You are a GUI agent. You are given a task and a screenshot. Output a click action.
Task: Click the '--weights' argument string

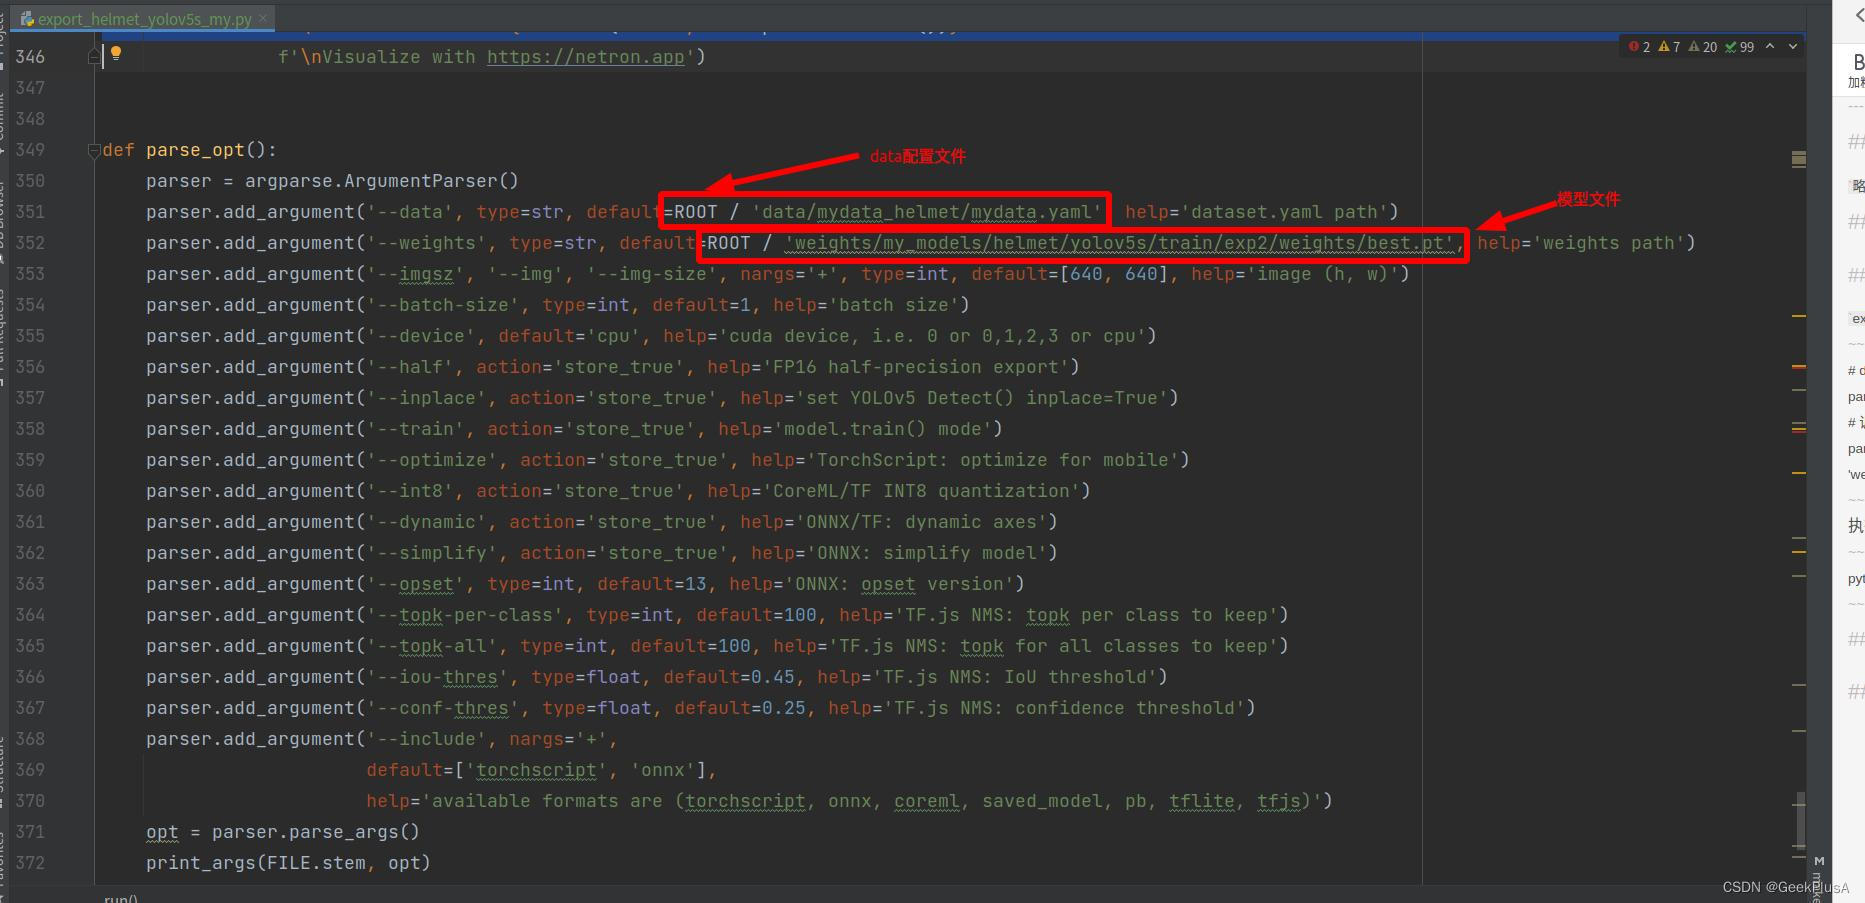427,243
